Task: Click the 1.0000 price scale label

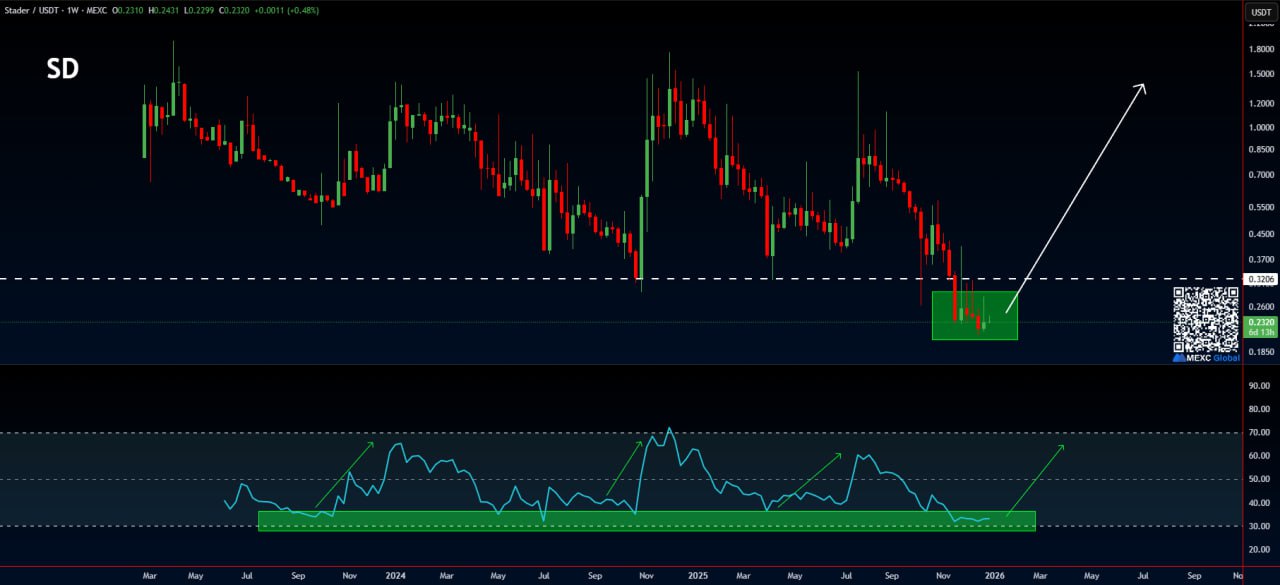Action: click(x=1259, y=127)
